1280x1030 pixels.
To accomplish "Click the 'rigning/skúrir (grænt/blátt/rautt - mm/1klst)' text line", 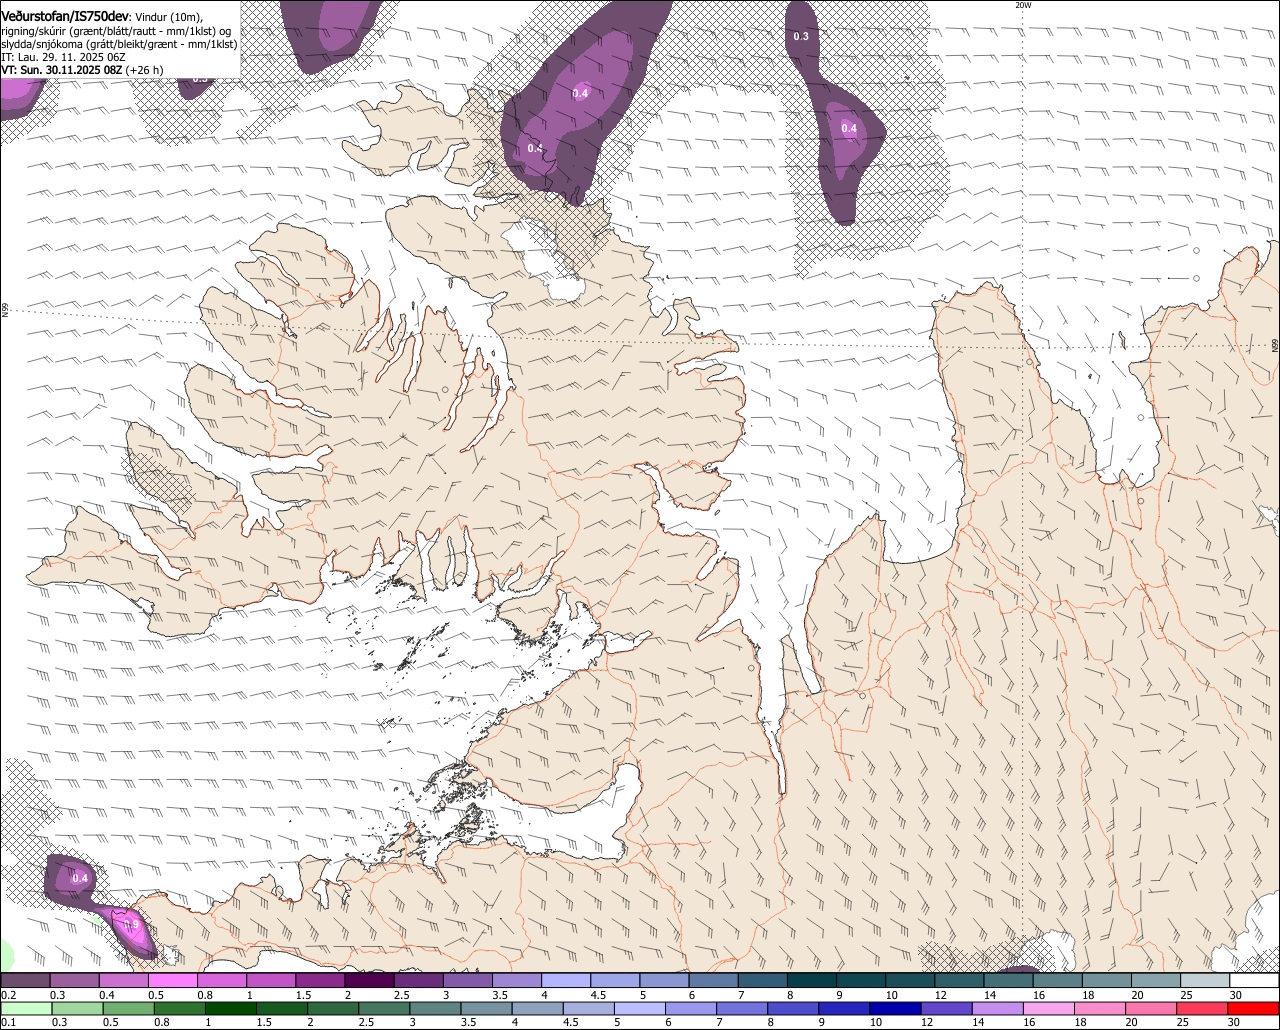I will (115, 31).
